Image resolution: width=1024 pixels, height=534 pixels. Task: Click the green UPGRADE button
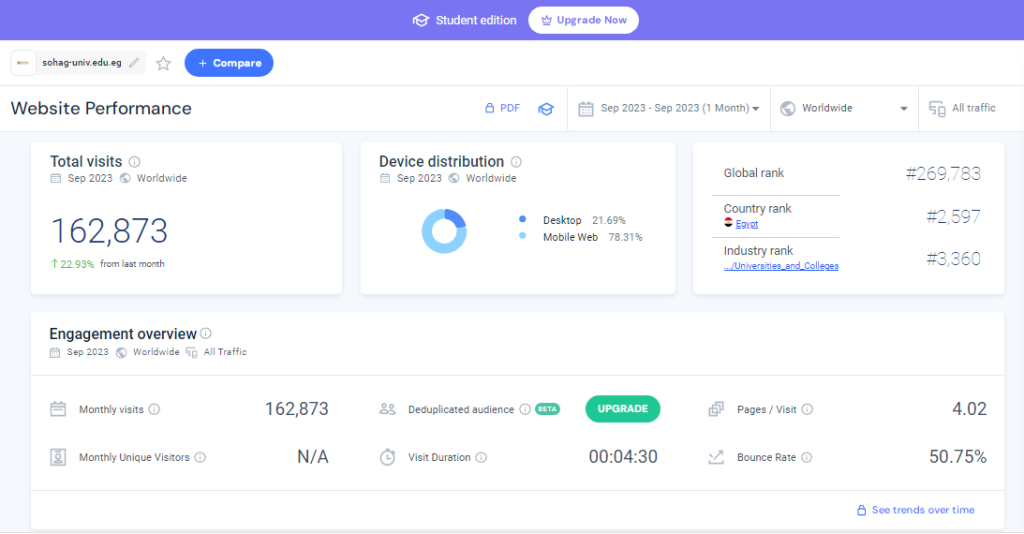click(622, 409)
